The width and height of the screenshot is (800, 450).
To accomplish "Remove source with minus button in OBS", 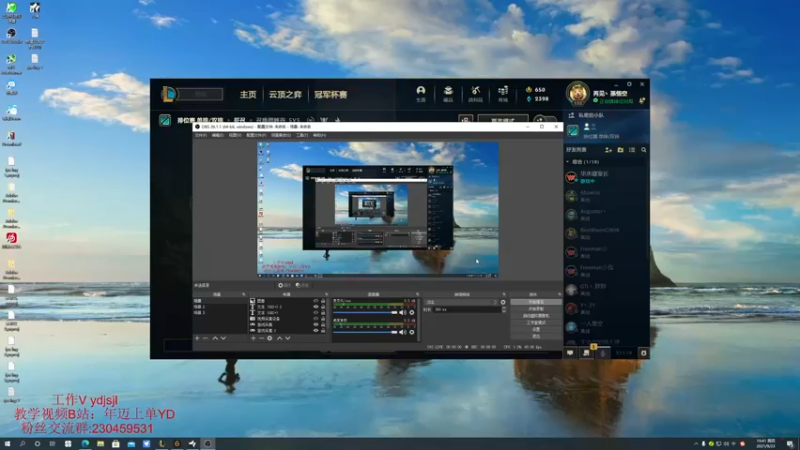I will (261, 338).
